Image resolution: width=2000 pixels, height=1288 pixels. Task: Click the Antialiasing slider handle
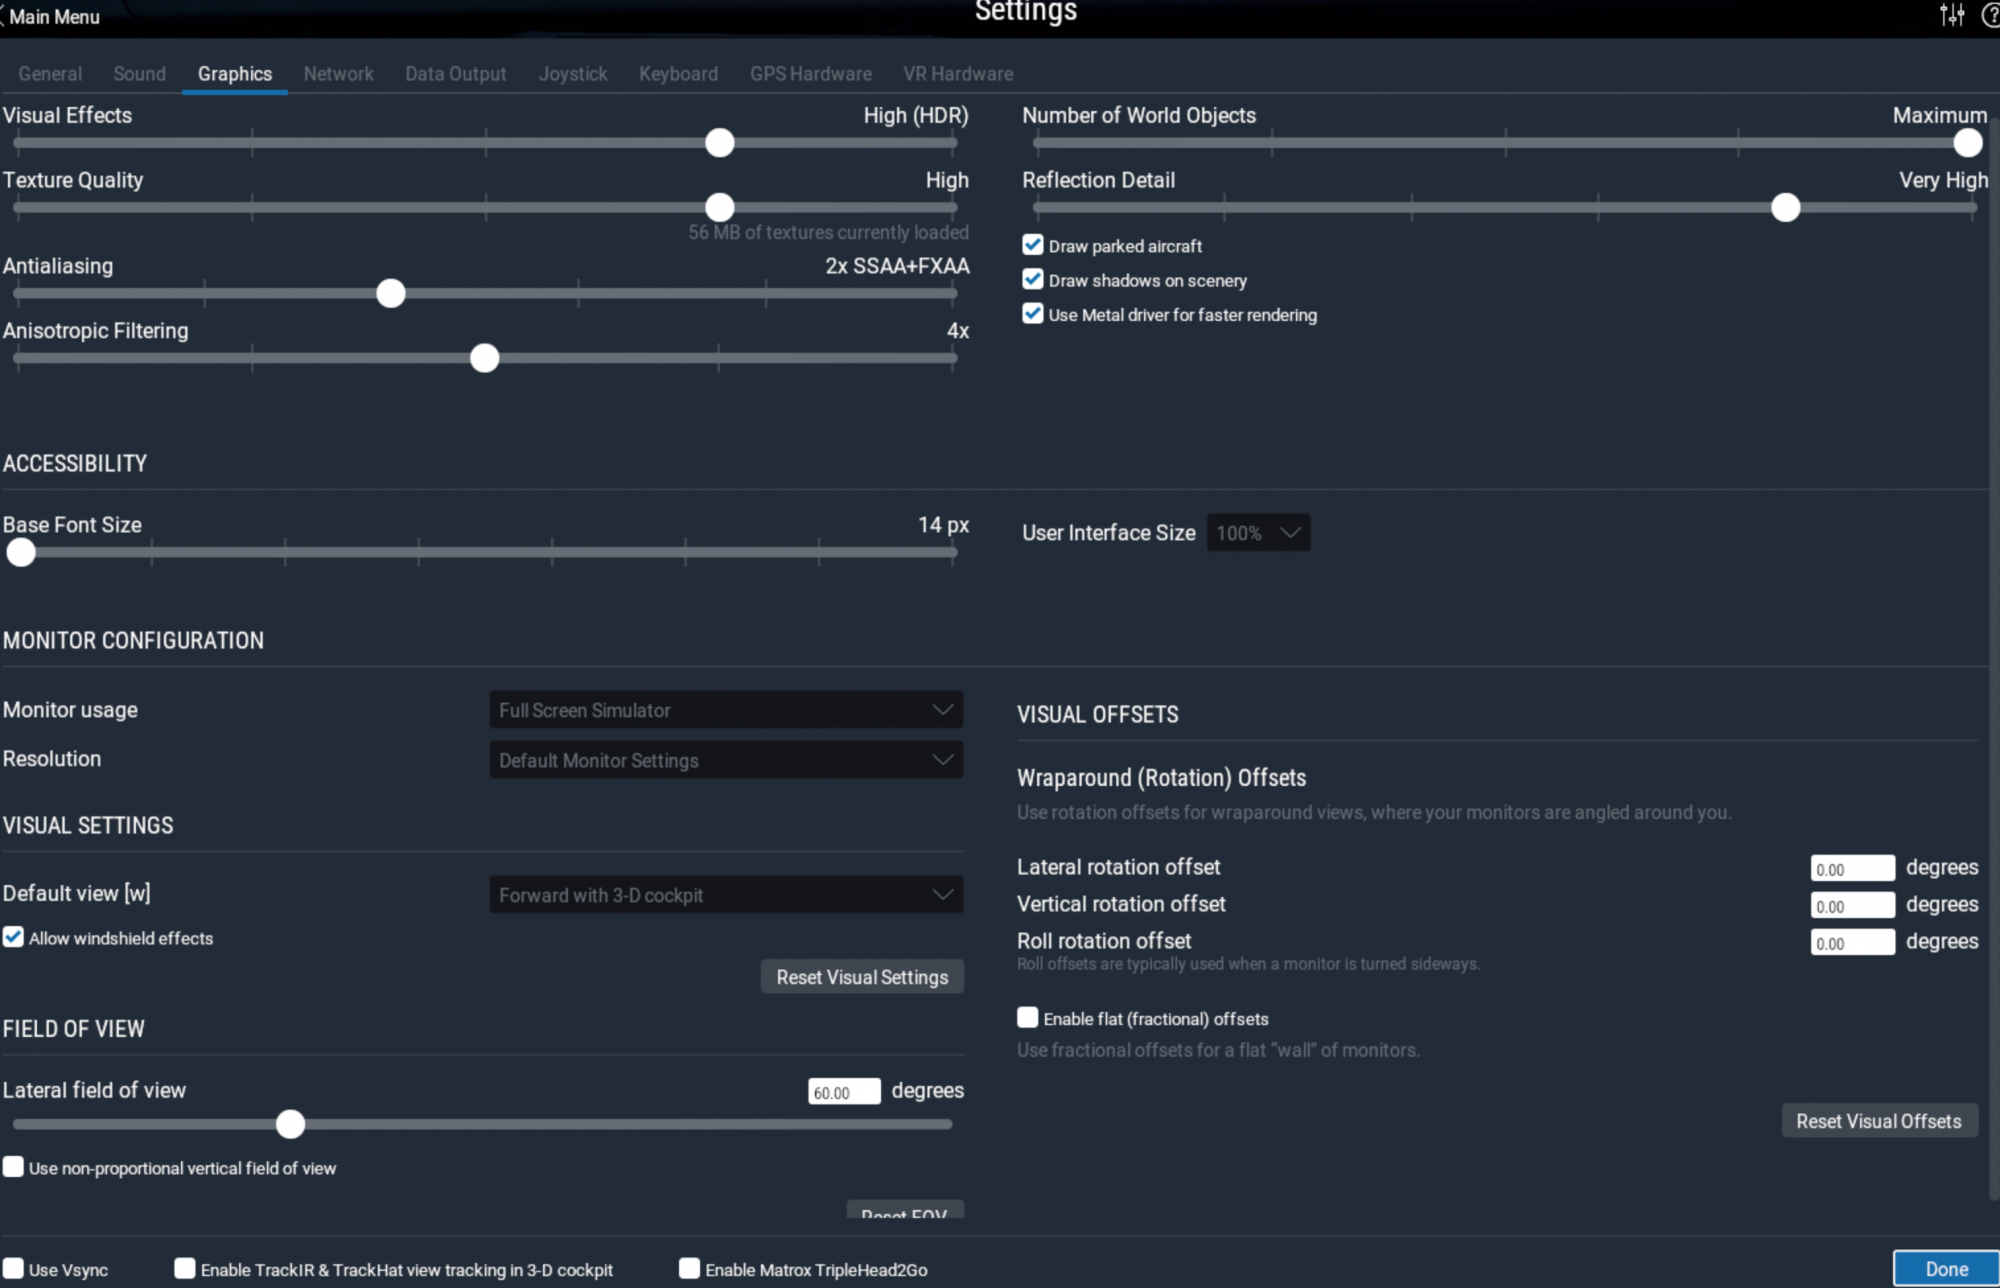coord(391,293)
